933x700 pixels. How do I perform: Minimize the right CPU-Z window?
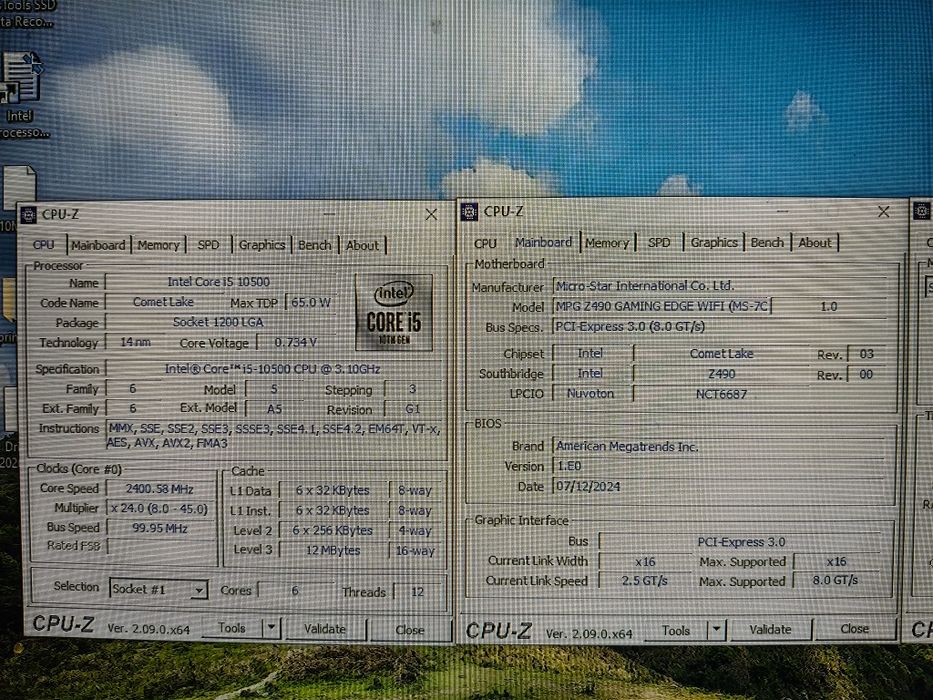pos(782,210)
